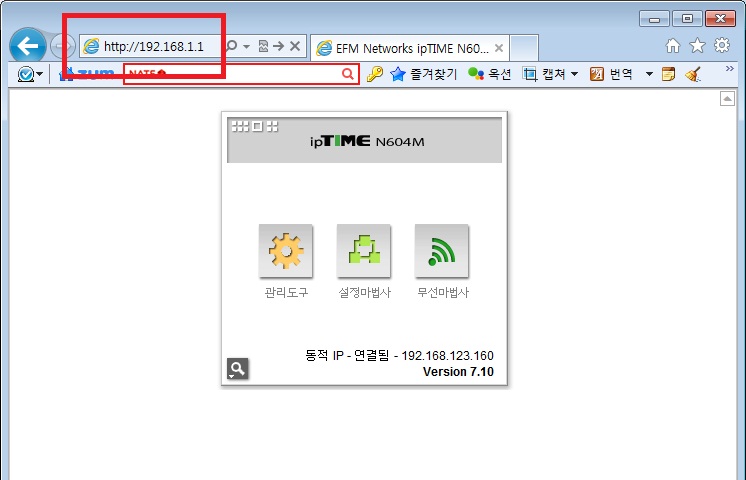Click the Internet Explorer page icon in address bar

[x=91, y=46]
